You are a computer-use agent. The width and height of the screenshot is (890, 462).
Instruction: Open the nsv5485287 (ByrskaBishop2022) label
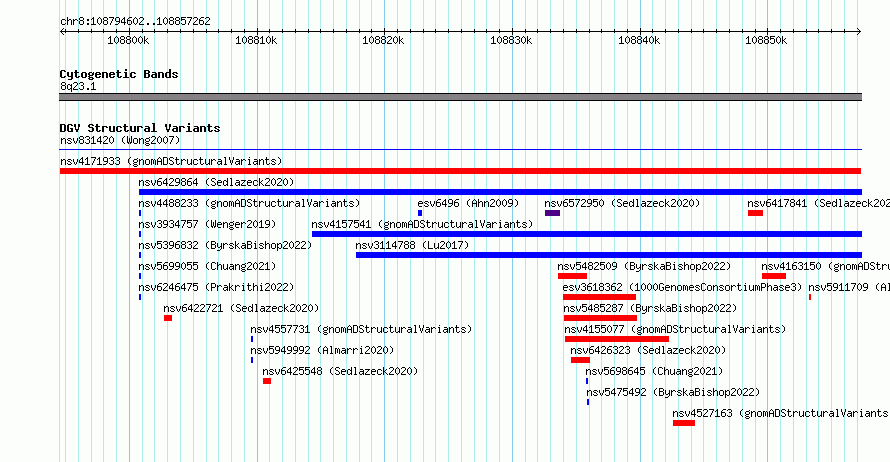point(650,308)
